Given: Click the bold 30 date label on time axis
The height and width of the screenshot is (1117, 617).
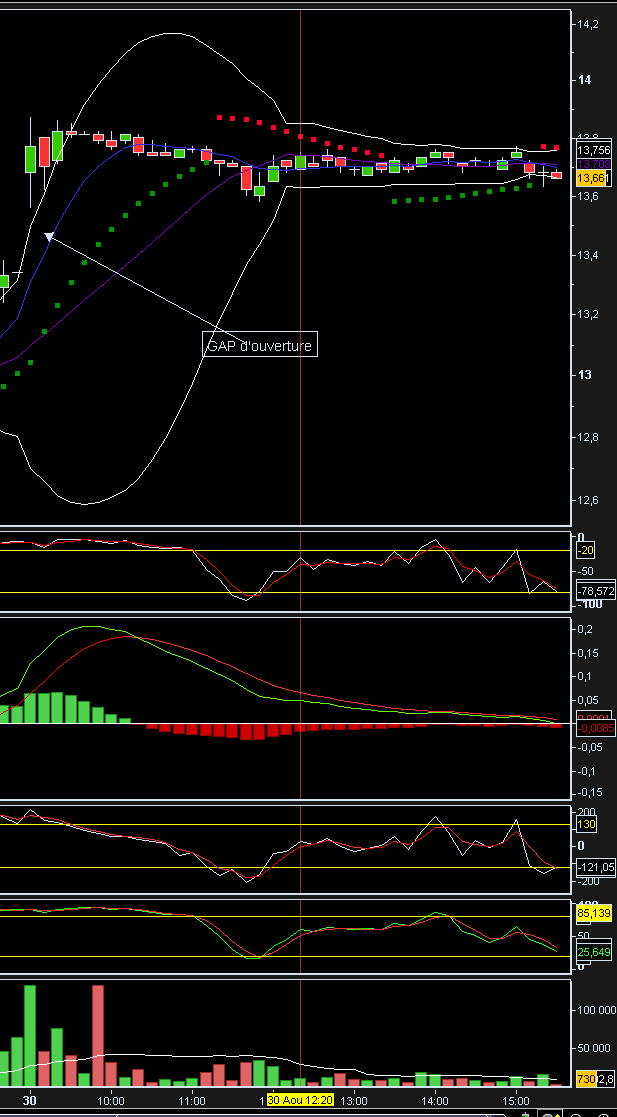Looking at the screenshot, I should (29, 1101).
